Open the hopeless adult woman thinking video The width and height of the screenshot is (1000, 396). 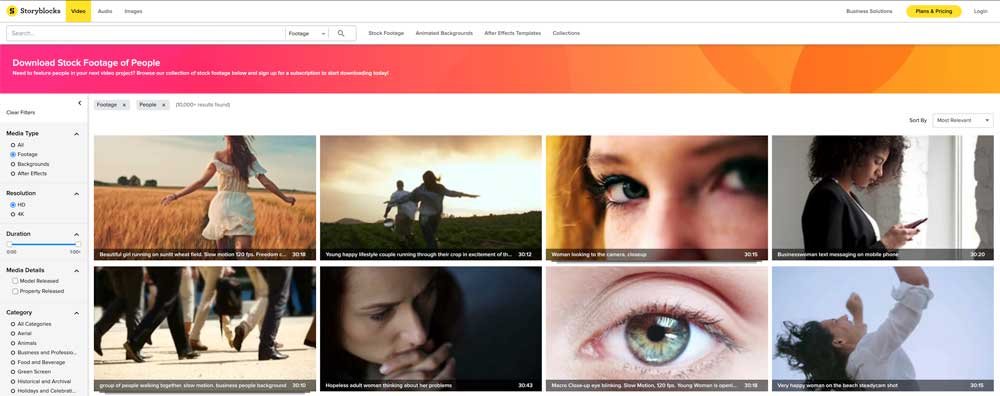[x=430, y=329]
